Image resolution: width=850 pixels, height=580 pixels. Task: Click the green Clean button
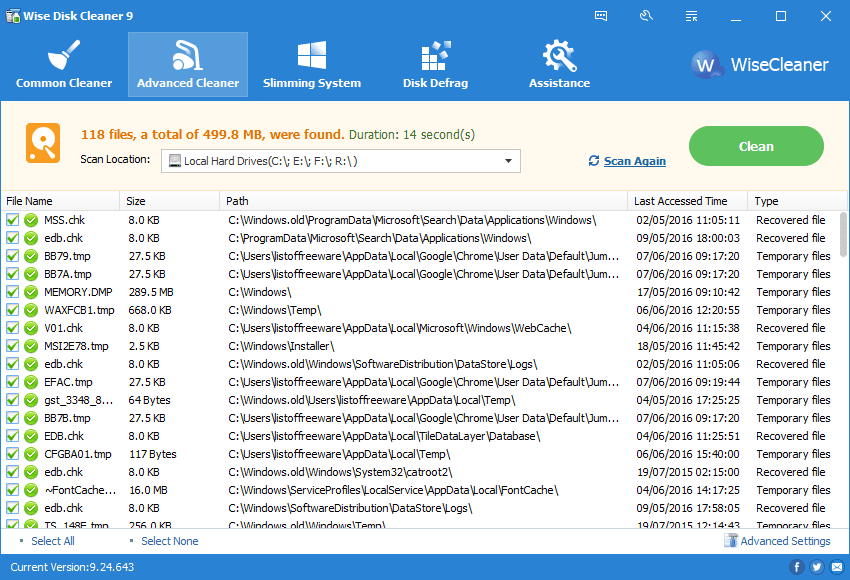[756, 146]
